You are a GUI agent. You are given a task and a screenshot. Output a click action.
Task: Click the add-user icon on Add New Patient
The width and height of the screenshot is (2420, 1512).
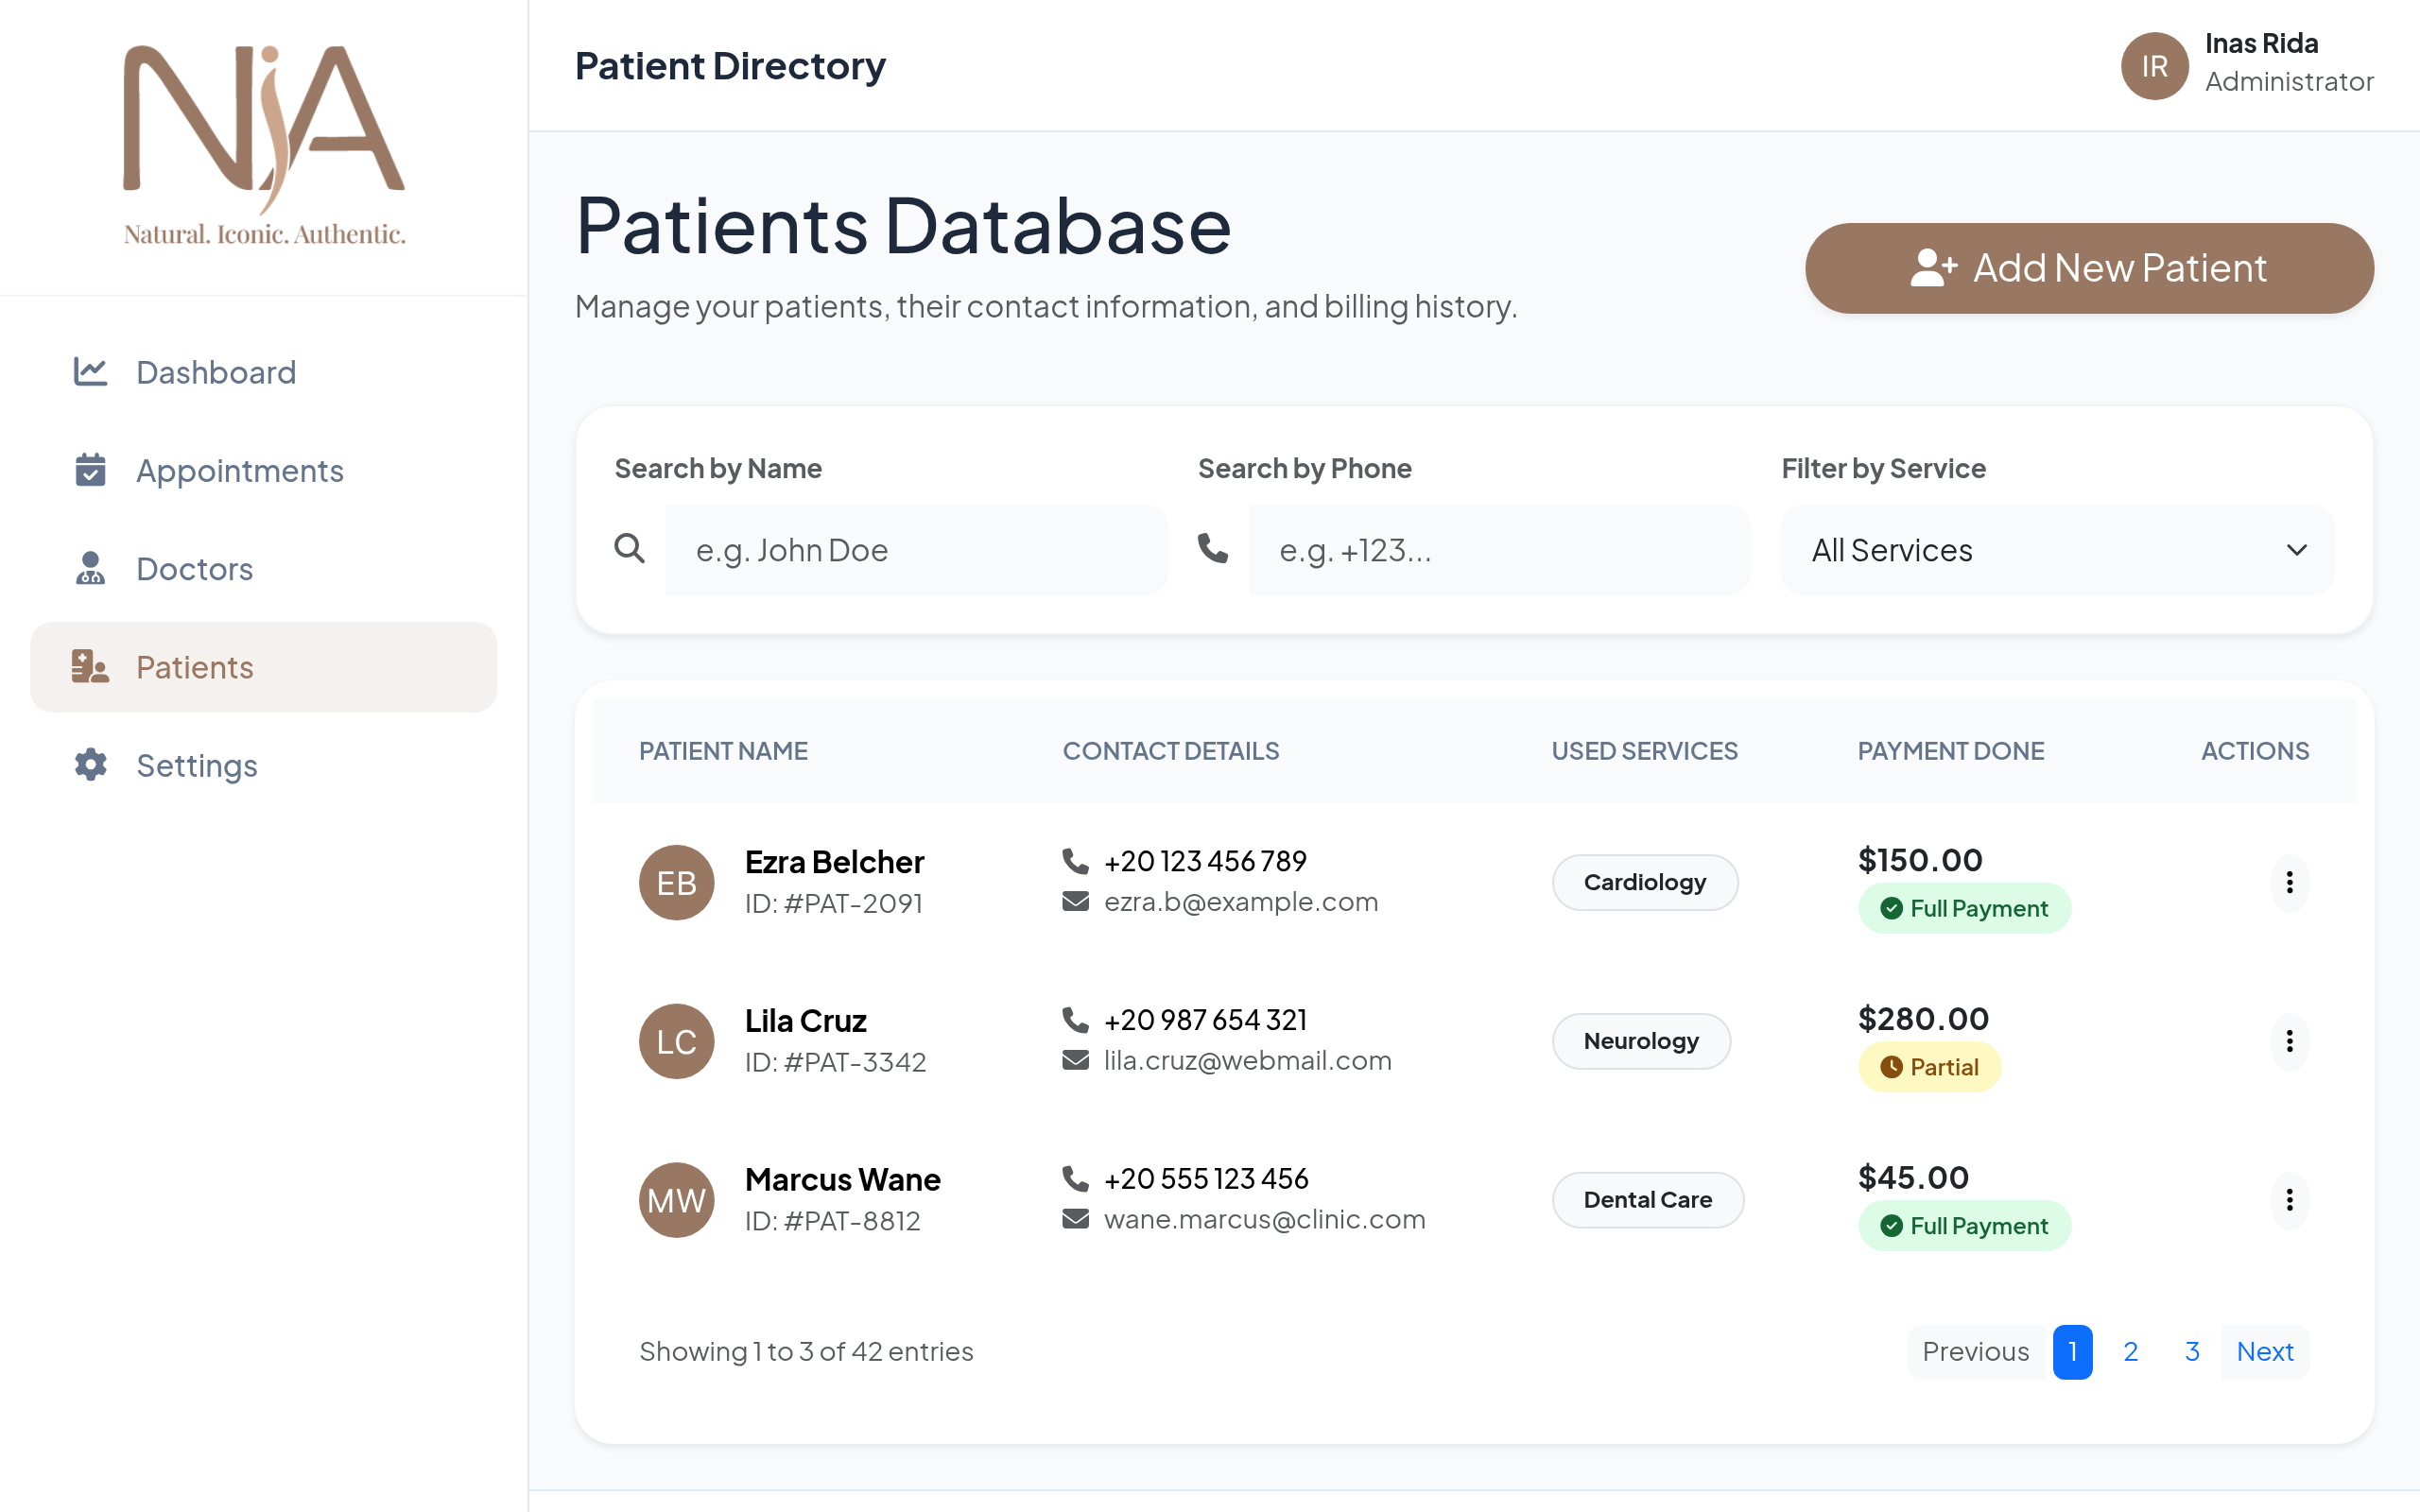click(x=1933, y=268)
